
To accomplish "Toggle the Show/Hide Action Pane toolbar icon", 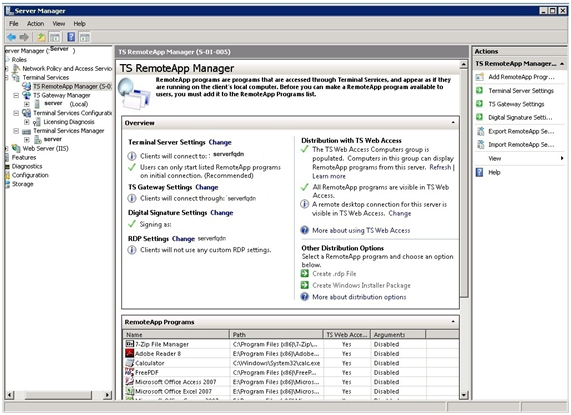I will tap(84, 37).
